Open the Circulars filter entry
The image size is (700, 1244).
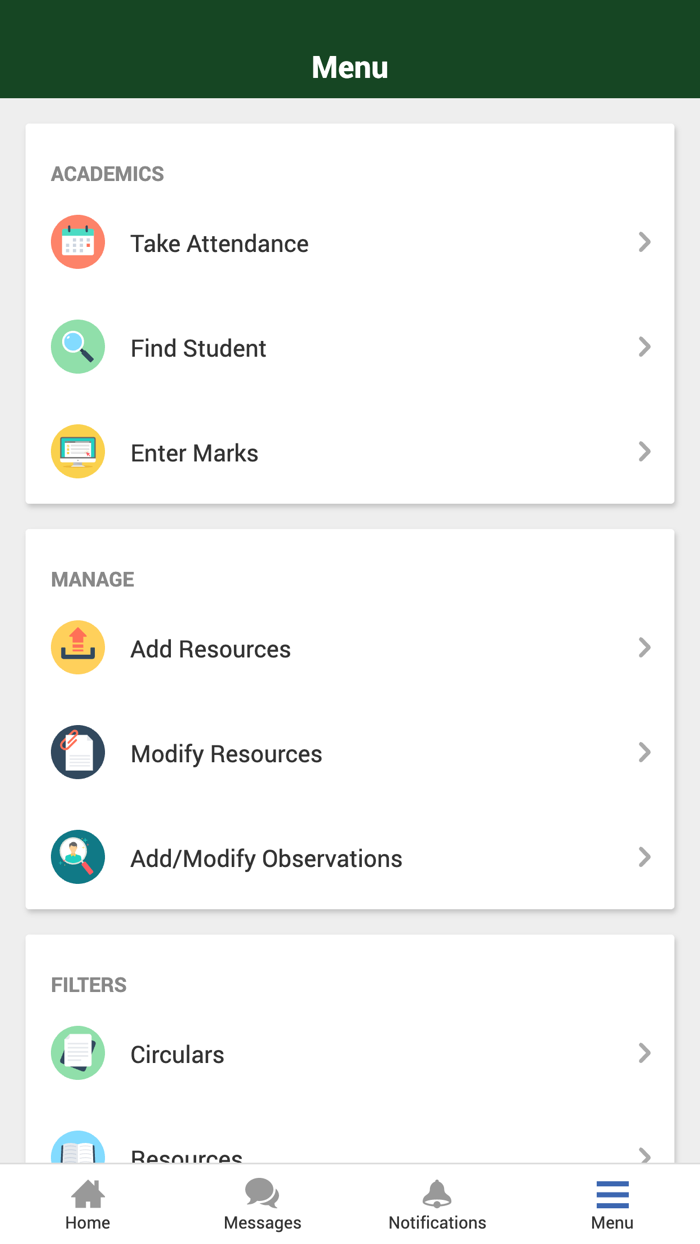177,1054
